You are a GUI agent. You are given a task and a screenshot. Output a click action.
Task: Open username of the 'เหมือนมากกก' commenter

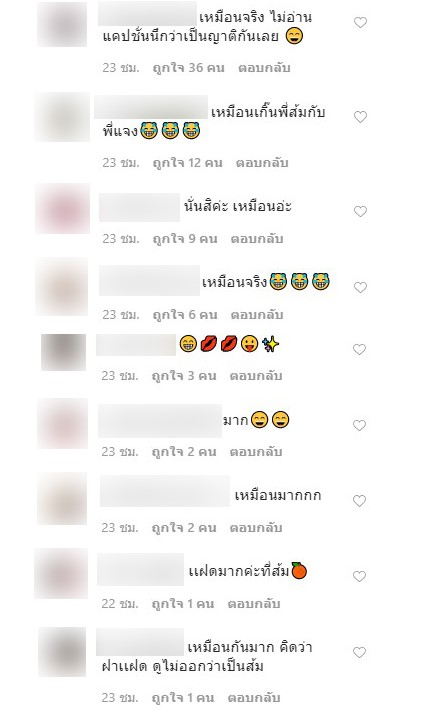pos(165,491)
